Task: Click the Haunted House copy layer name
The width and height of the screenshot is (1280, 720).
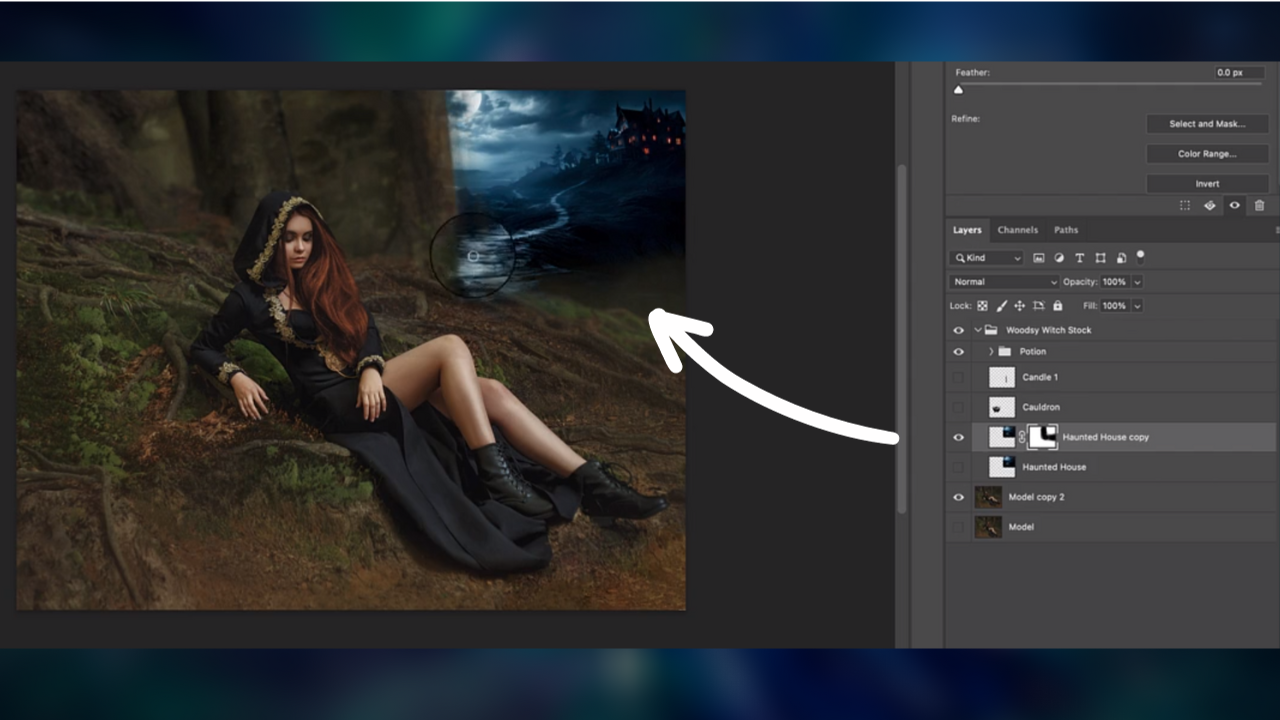Action: point(1106,437)
